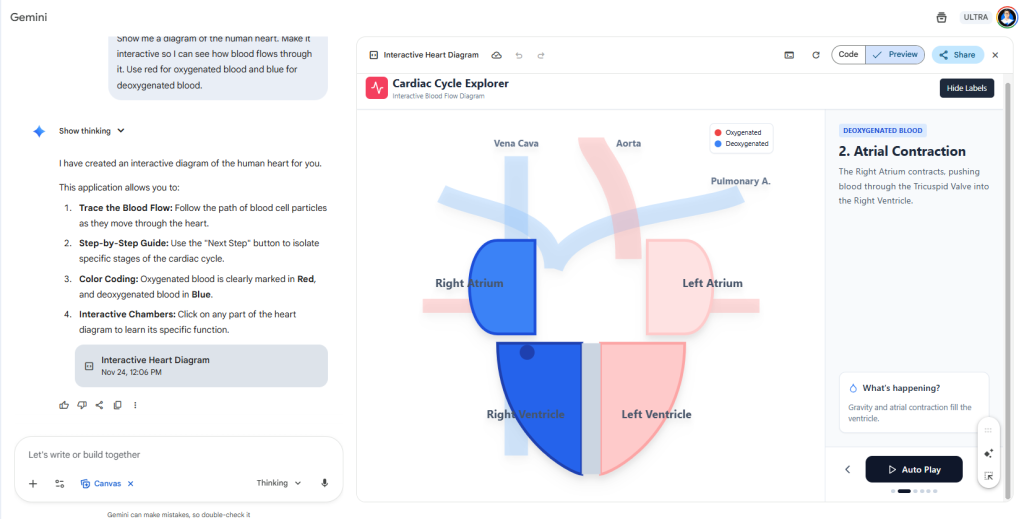Open the Interactive Heart Diagram file card
Viewport: 1024px width, 519px height.
[x=201, y=365]
